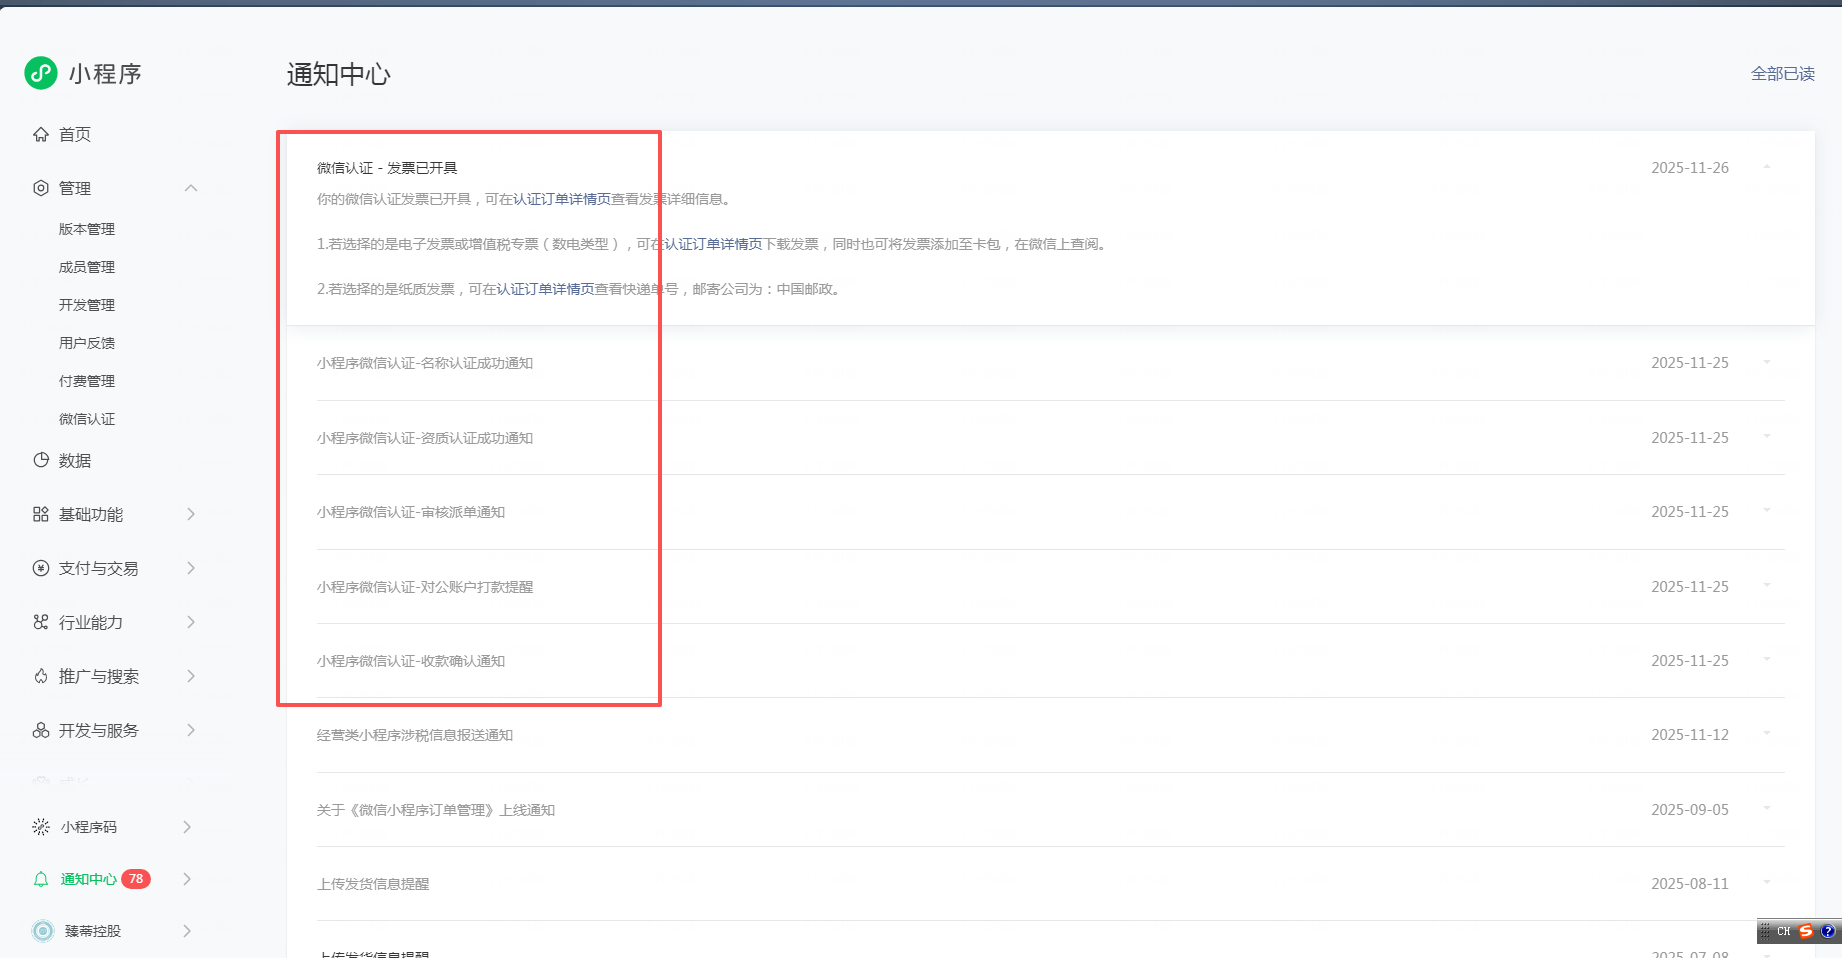Screen dimensions: 1842x958
Task: Open the 收款确认通知 notification title
Action: click(x=411, y=661)
